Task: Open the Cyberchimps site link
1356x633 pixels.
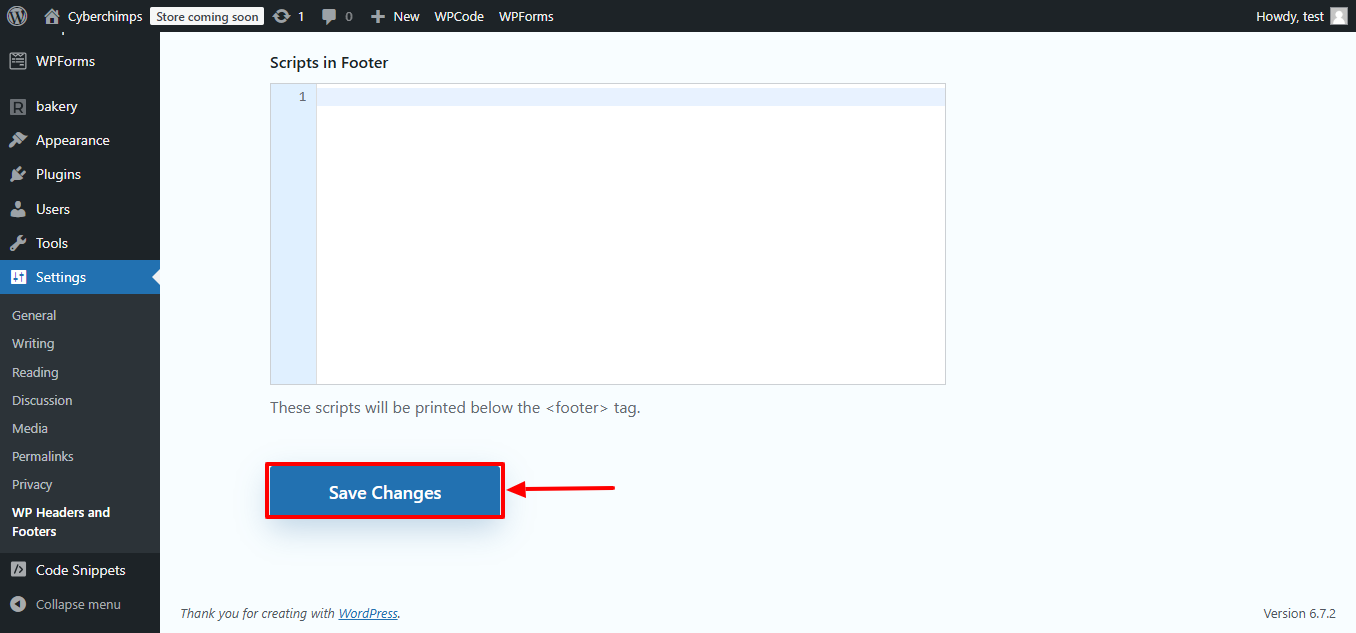Action: click(x=105, y=16)
